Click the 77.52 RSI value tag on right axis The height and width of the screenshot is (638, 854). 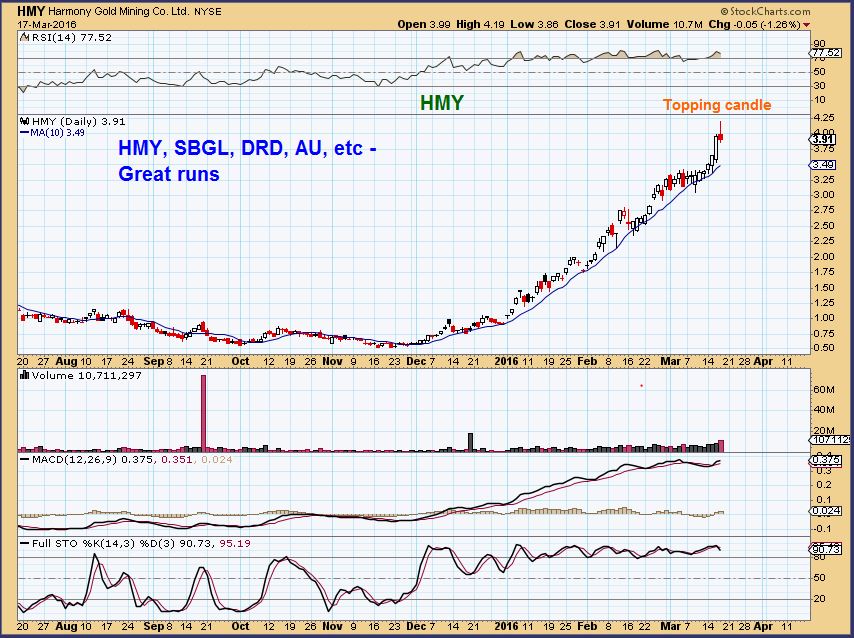tap(825, 53)
